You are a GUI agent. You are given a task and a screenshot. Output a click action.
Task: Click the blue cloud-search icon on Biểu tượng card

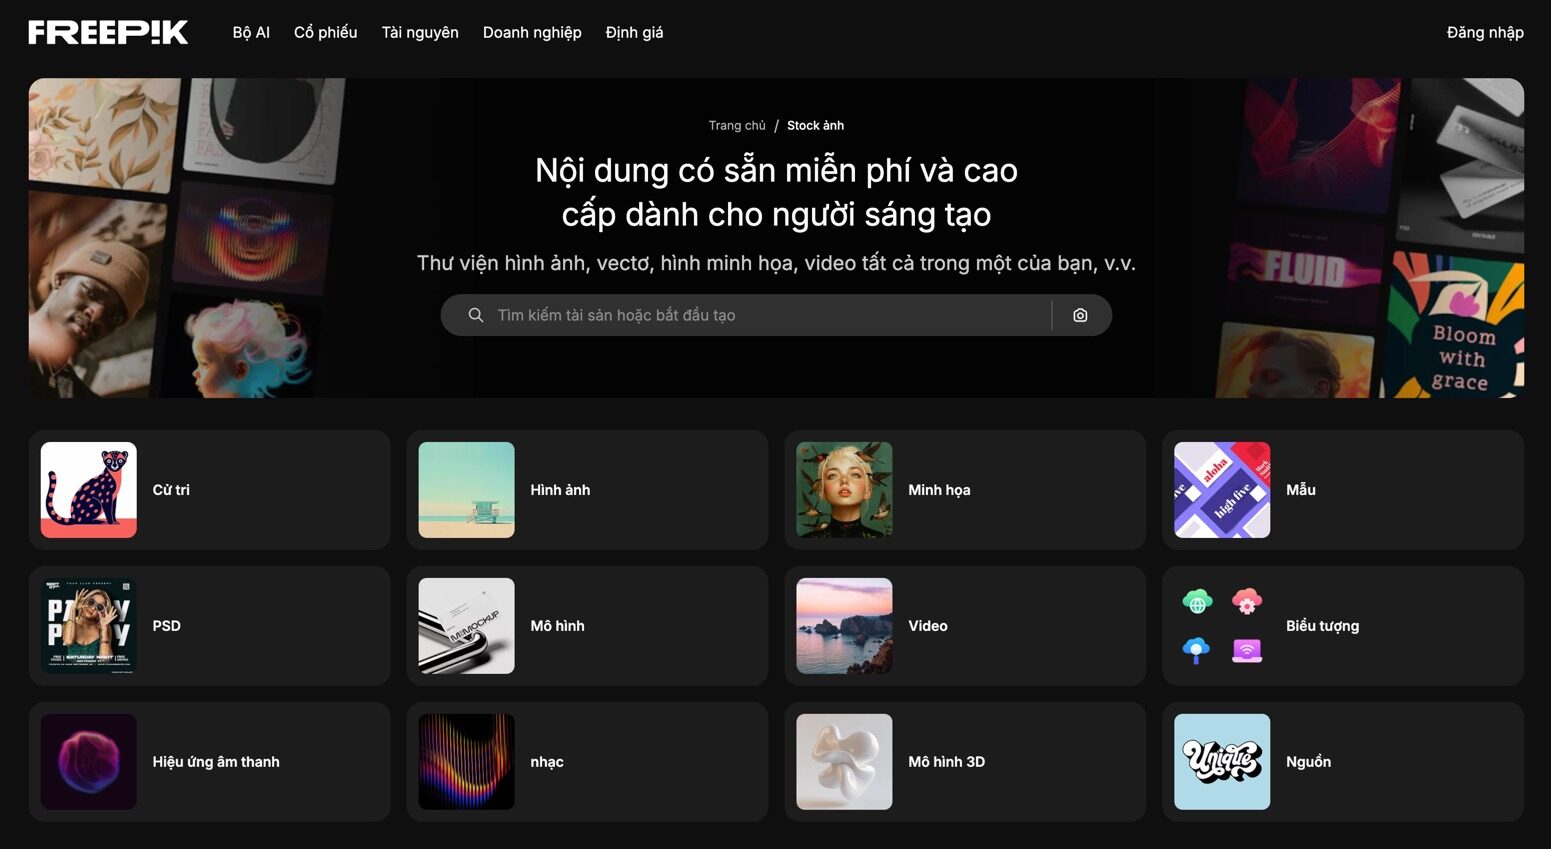pyautogui.click(x=1196, y=649)
